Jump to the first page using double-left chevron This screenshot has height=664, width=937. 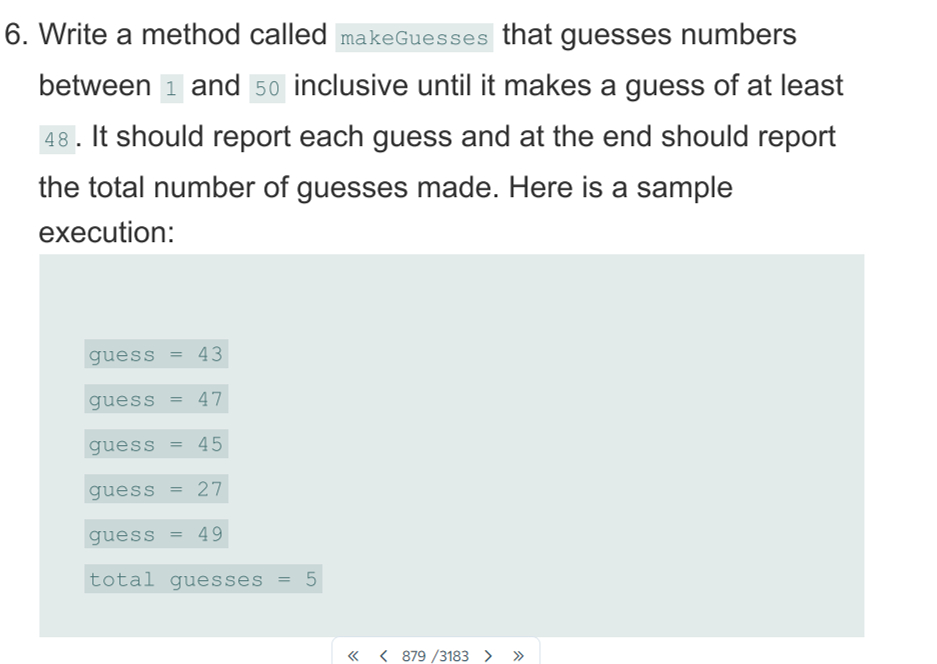click(352, 655)
